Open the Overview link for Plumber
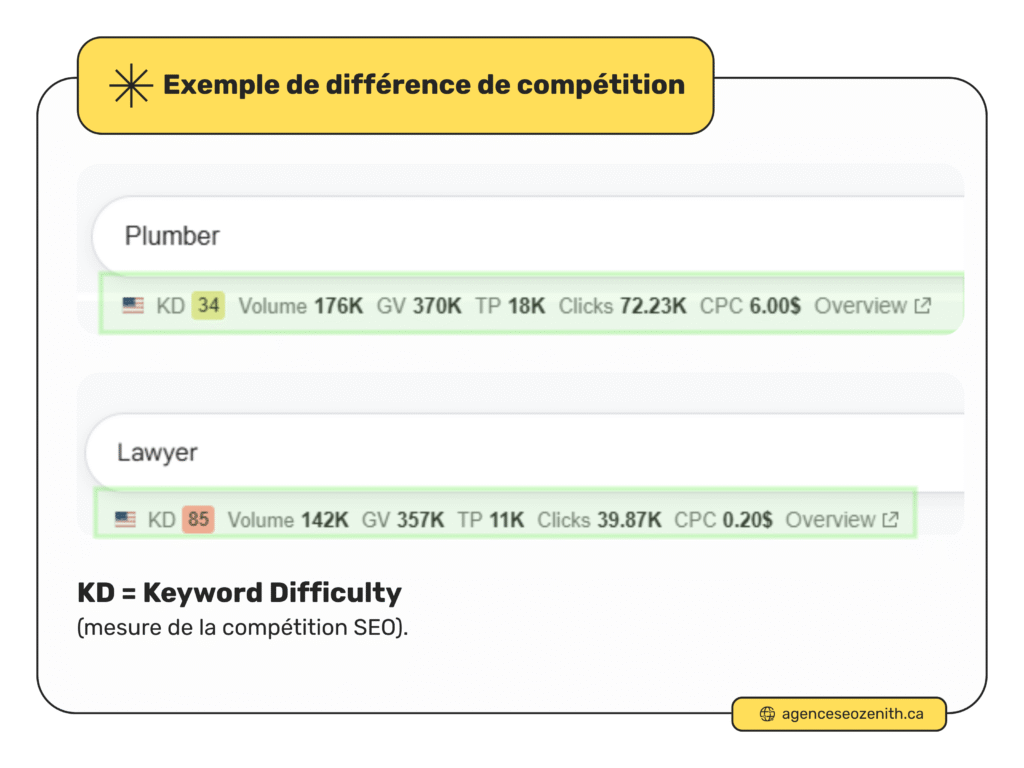This screenshot has height=768, width=1024. point(860,306)
